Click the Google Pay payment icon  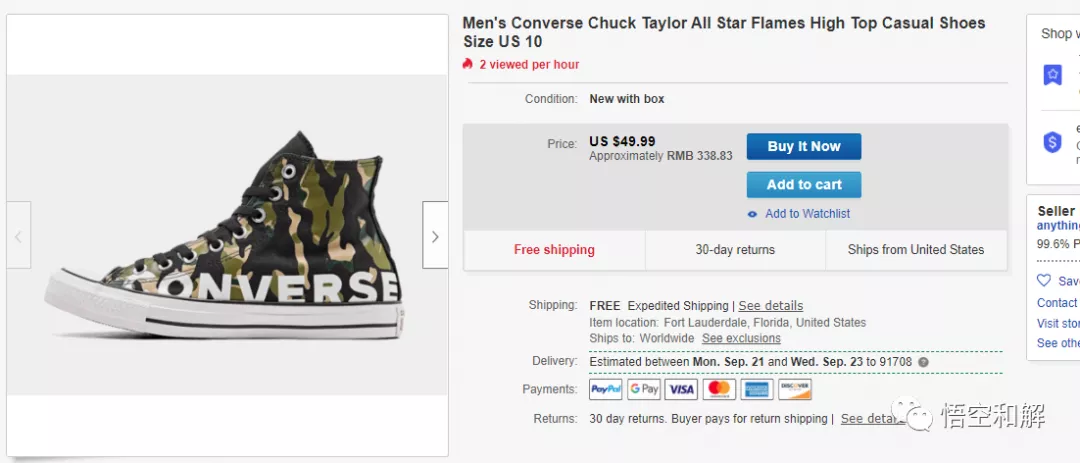[644, 390]
